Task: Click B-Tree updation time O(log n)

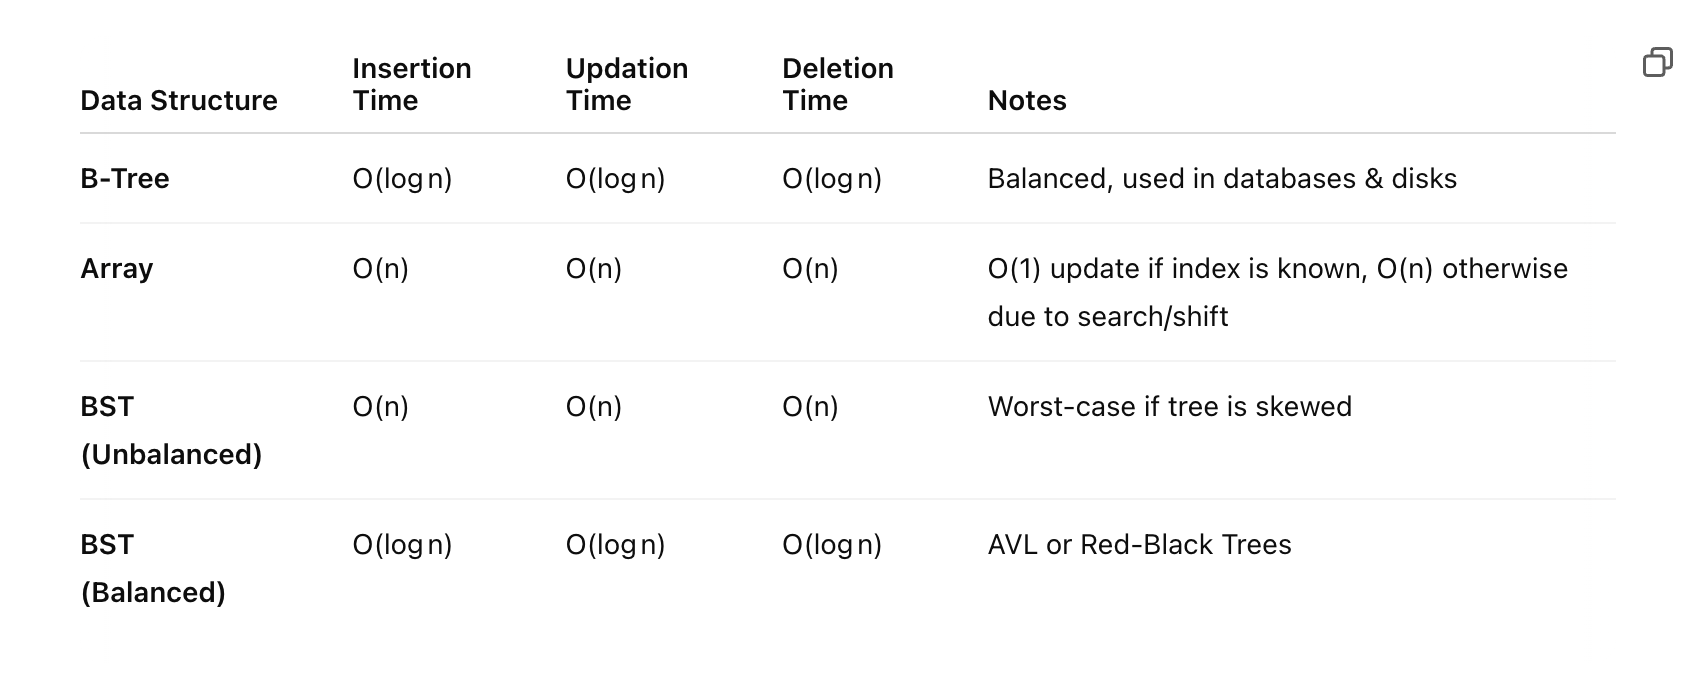Action: (x=615, y=178)
